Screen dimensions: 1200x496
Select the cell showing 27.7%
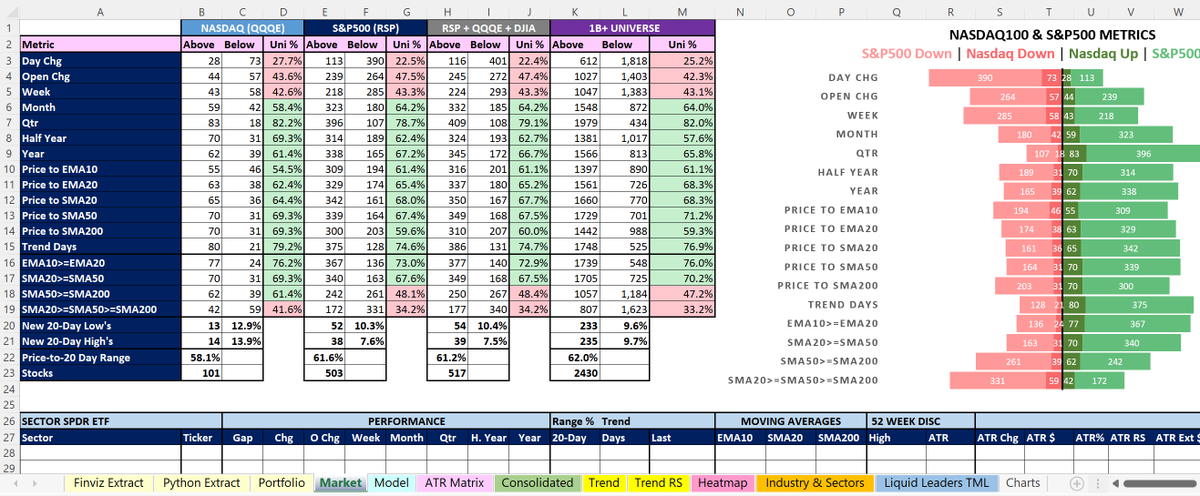click(284, 61)
